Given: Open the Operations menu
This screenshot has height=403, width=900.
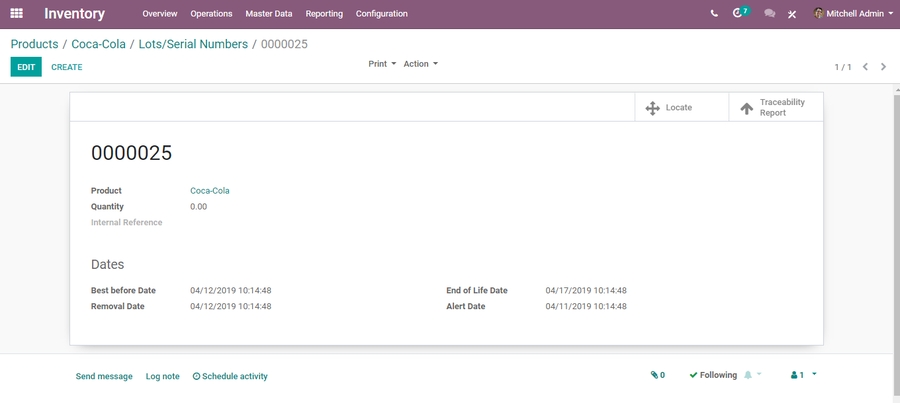Looking at the screenshot, I should (x=211, y=14).
